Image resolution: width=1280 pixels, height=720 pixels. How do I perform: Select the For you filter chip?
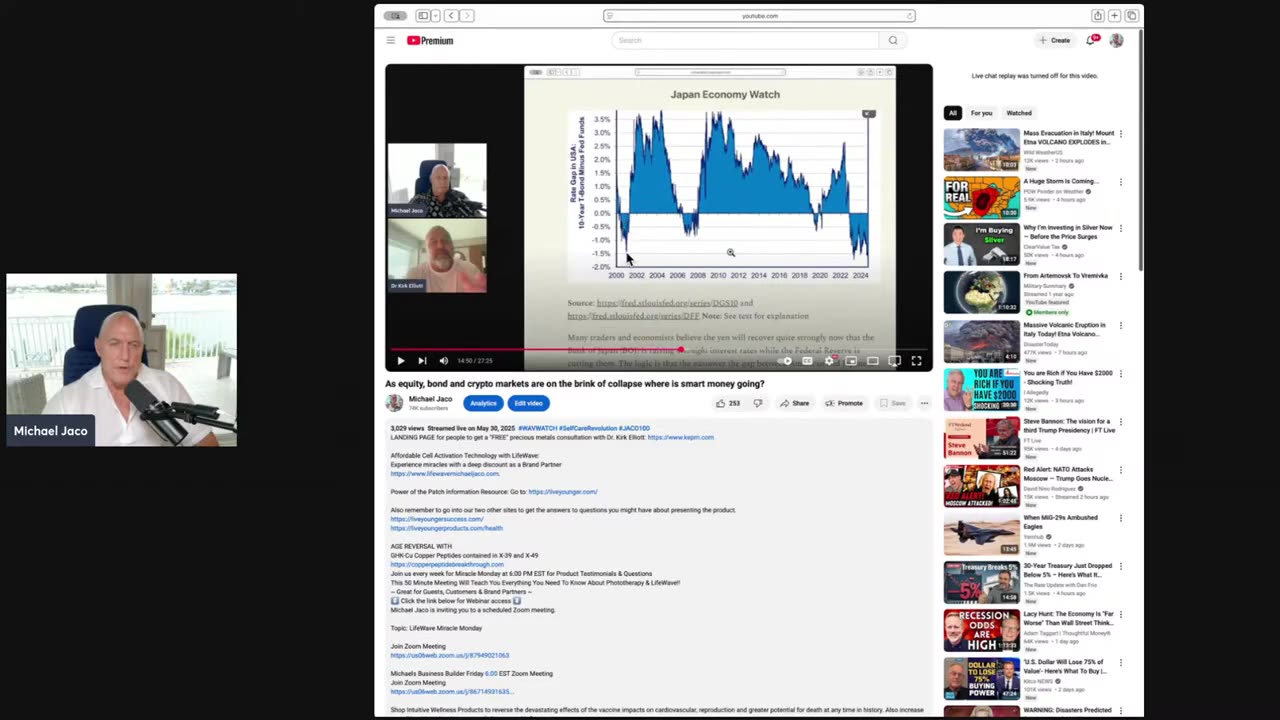pos(981,113)
